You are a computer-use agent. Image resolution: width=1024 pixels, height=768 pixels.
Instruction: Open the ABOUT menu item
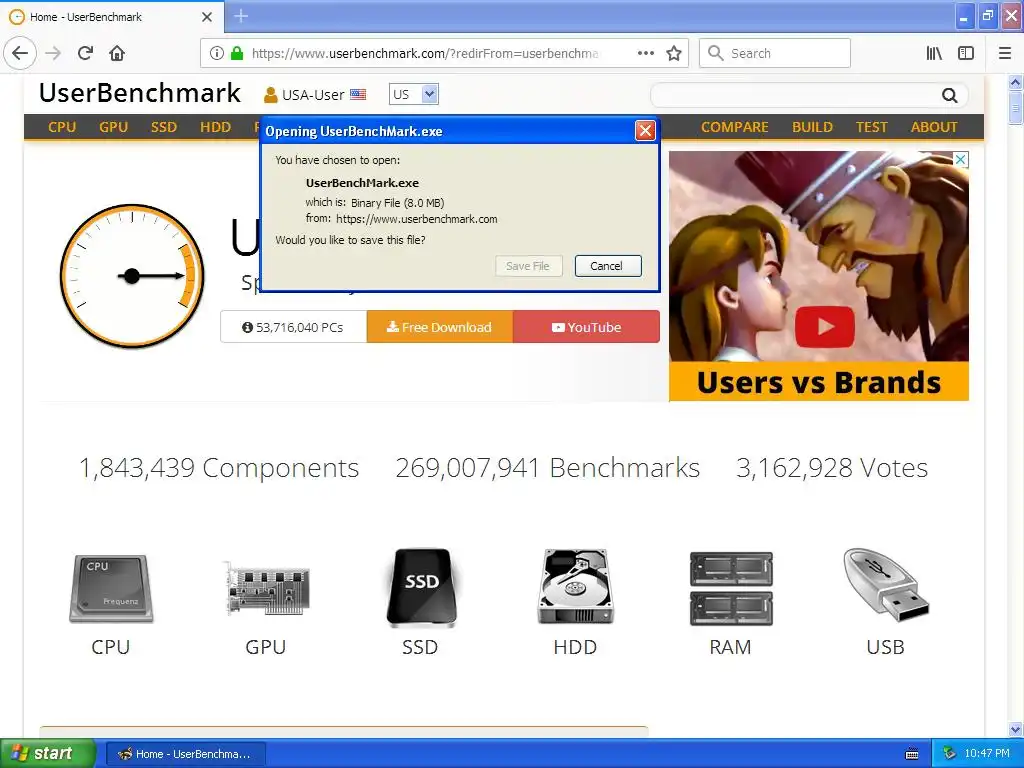[x=934, y=127]
